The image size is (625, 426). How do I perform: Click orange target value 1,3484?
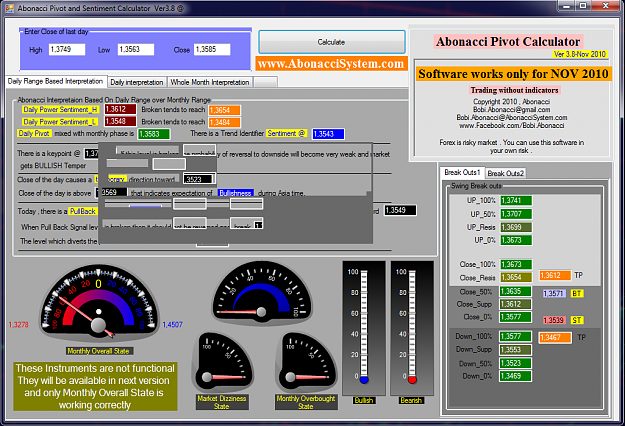tap(224, 122)
